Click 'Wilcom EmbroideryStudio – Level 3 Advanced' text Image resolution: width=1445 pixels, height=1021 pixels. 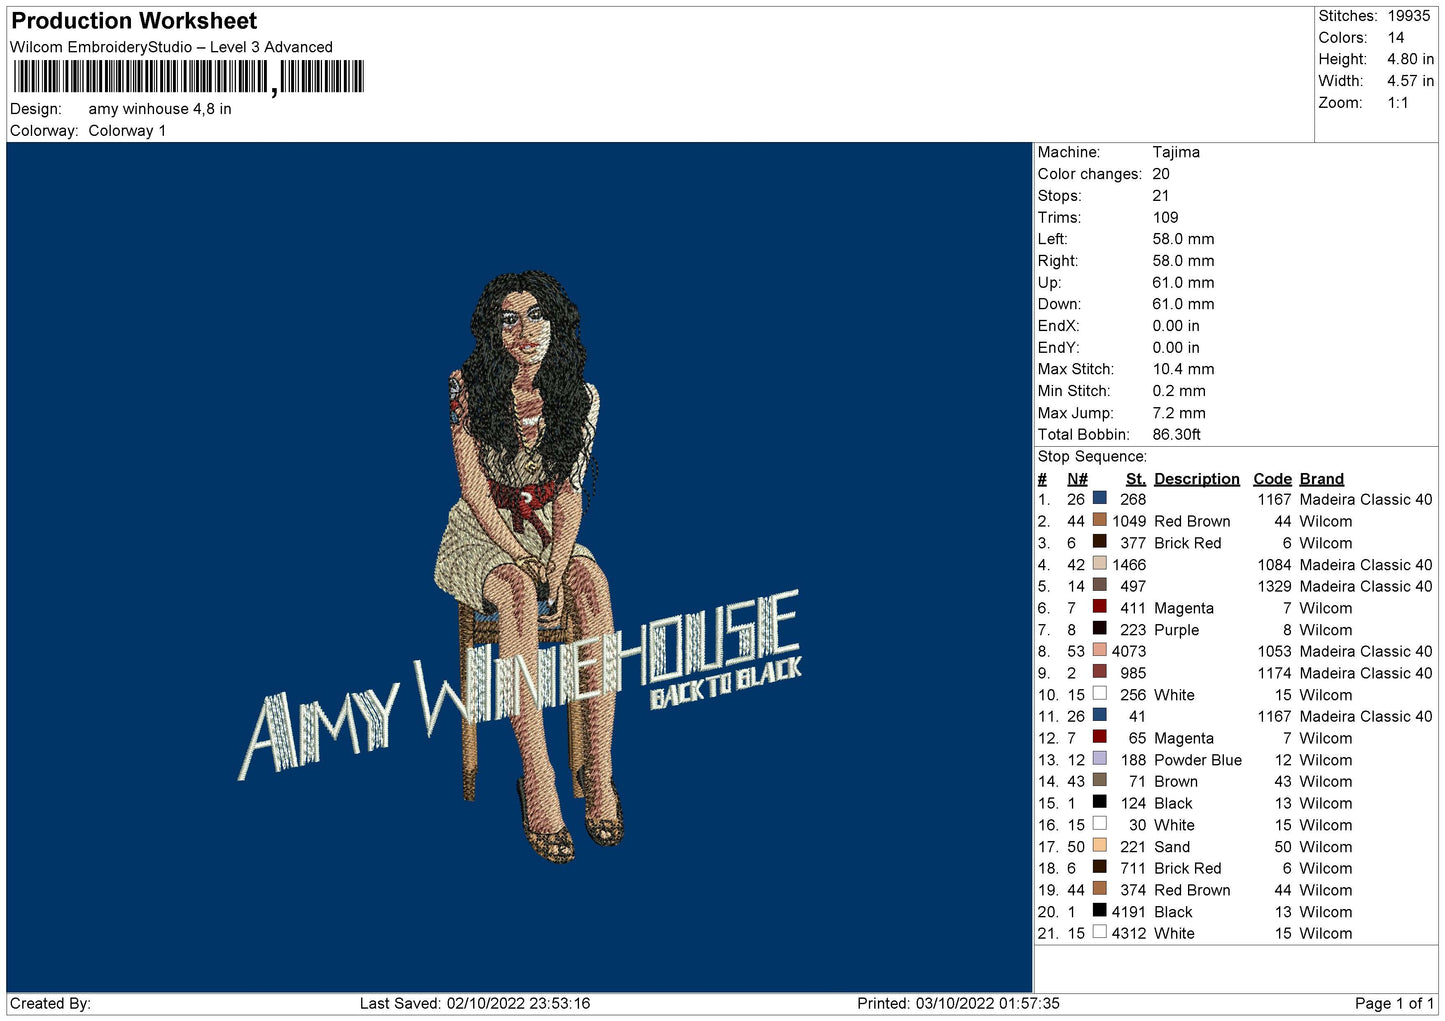click(x=171, y=47)
